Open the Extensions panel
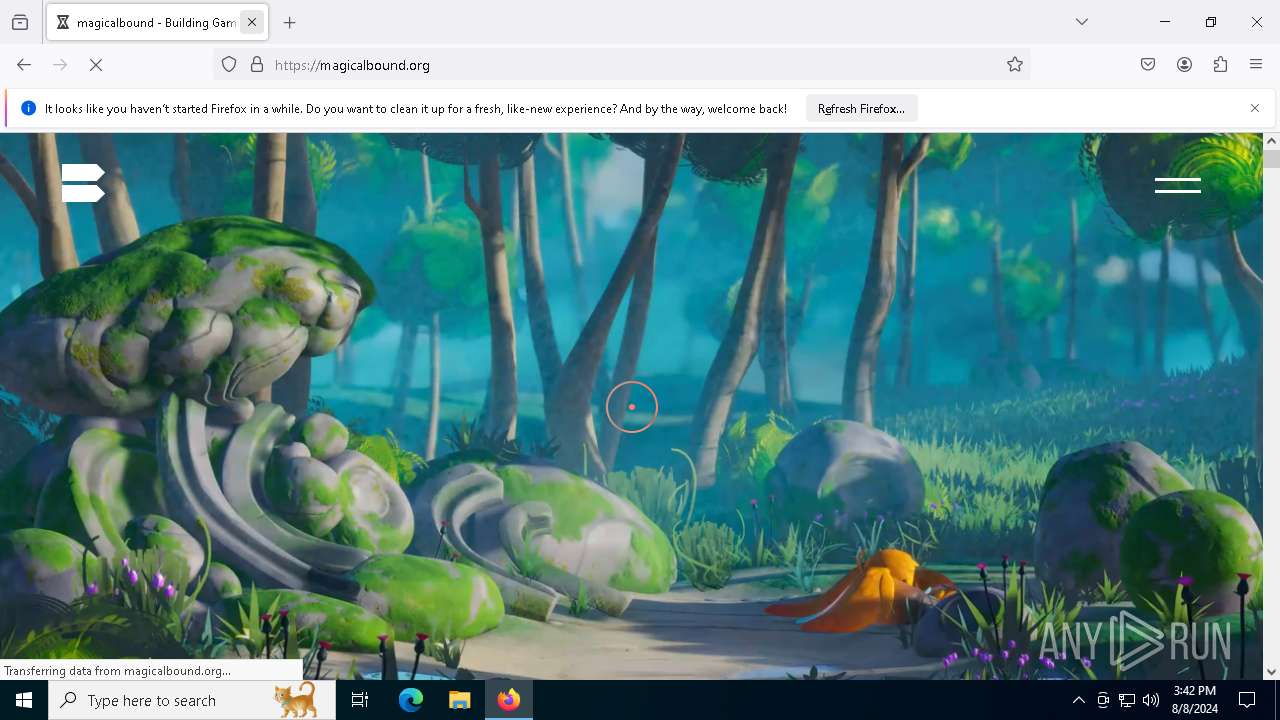 tap(1220, 65)
